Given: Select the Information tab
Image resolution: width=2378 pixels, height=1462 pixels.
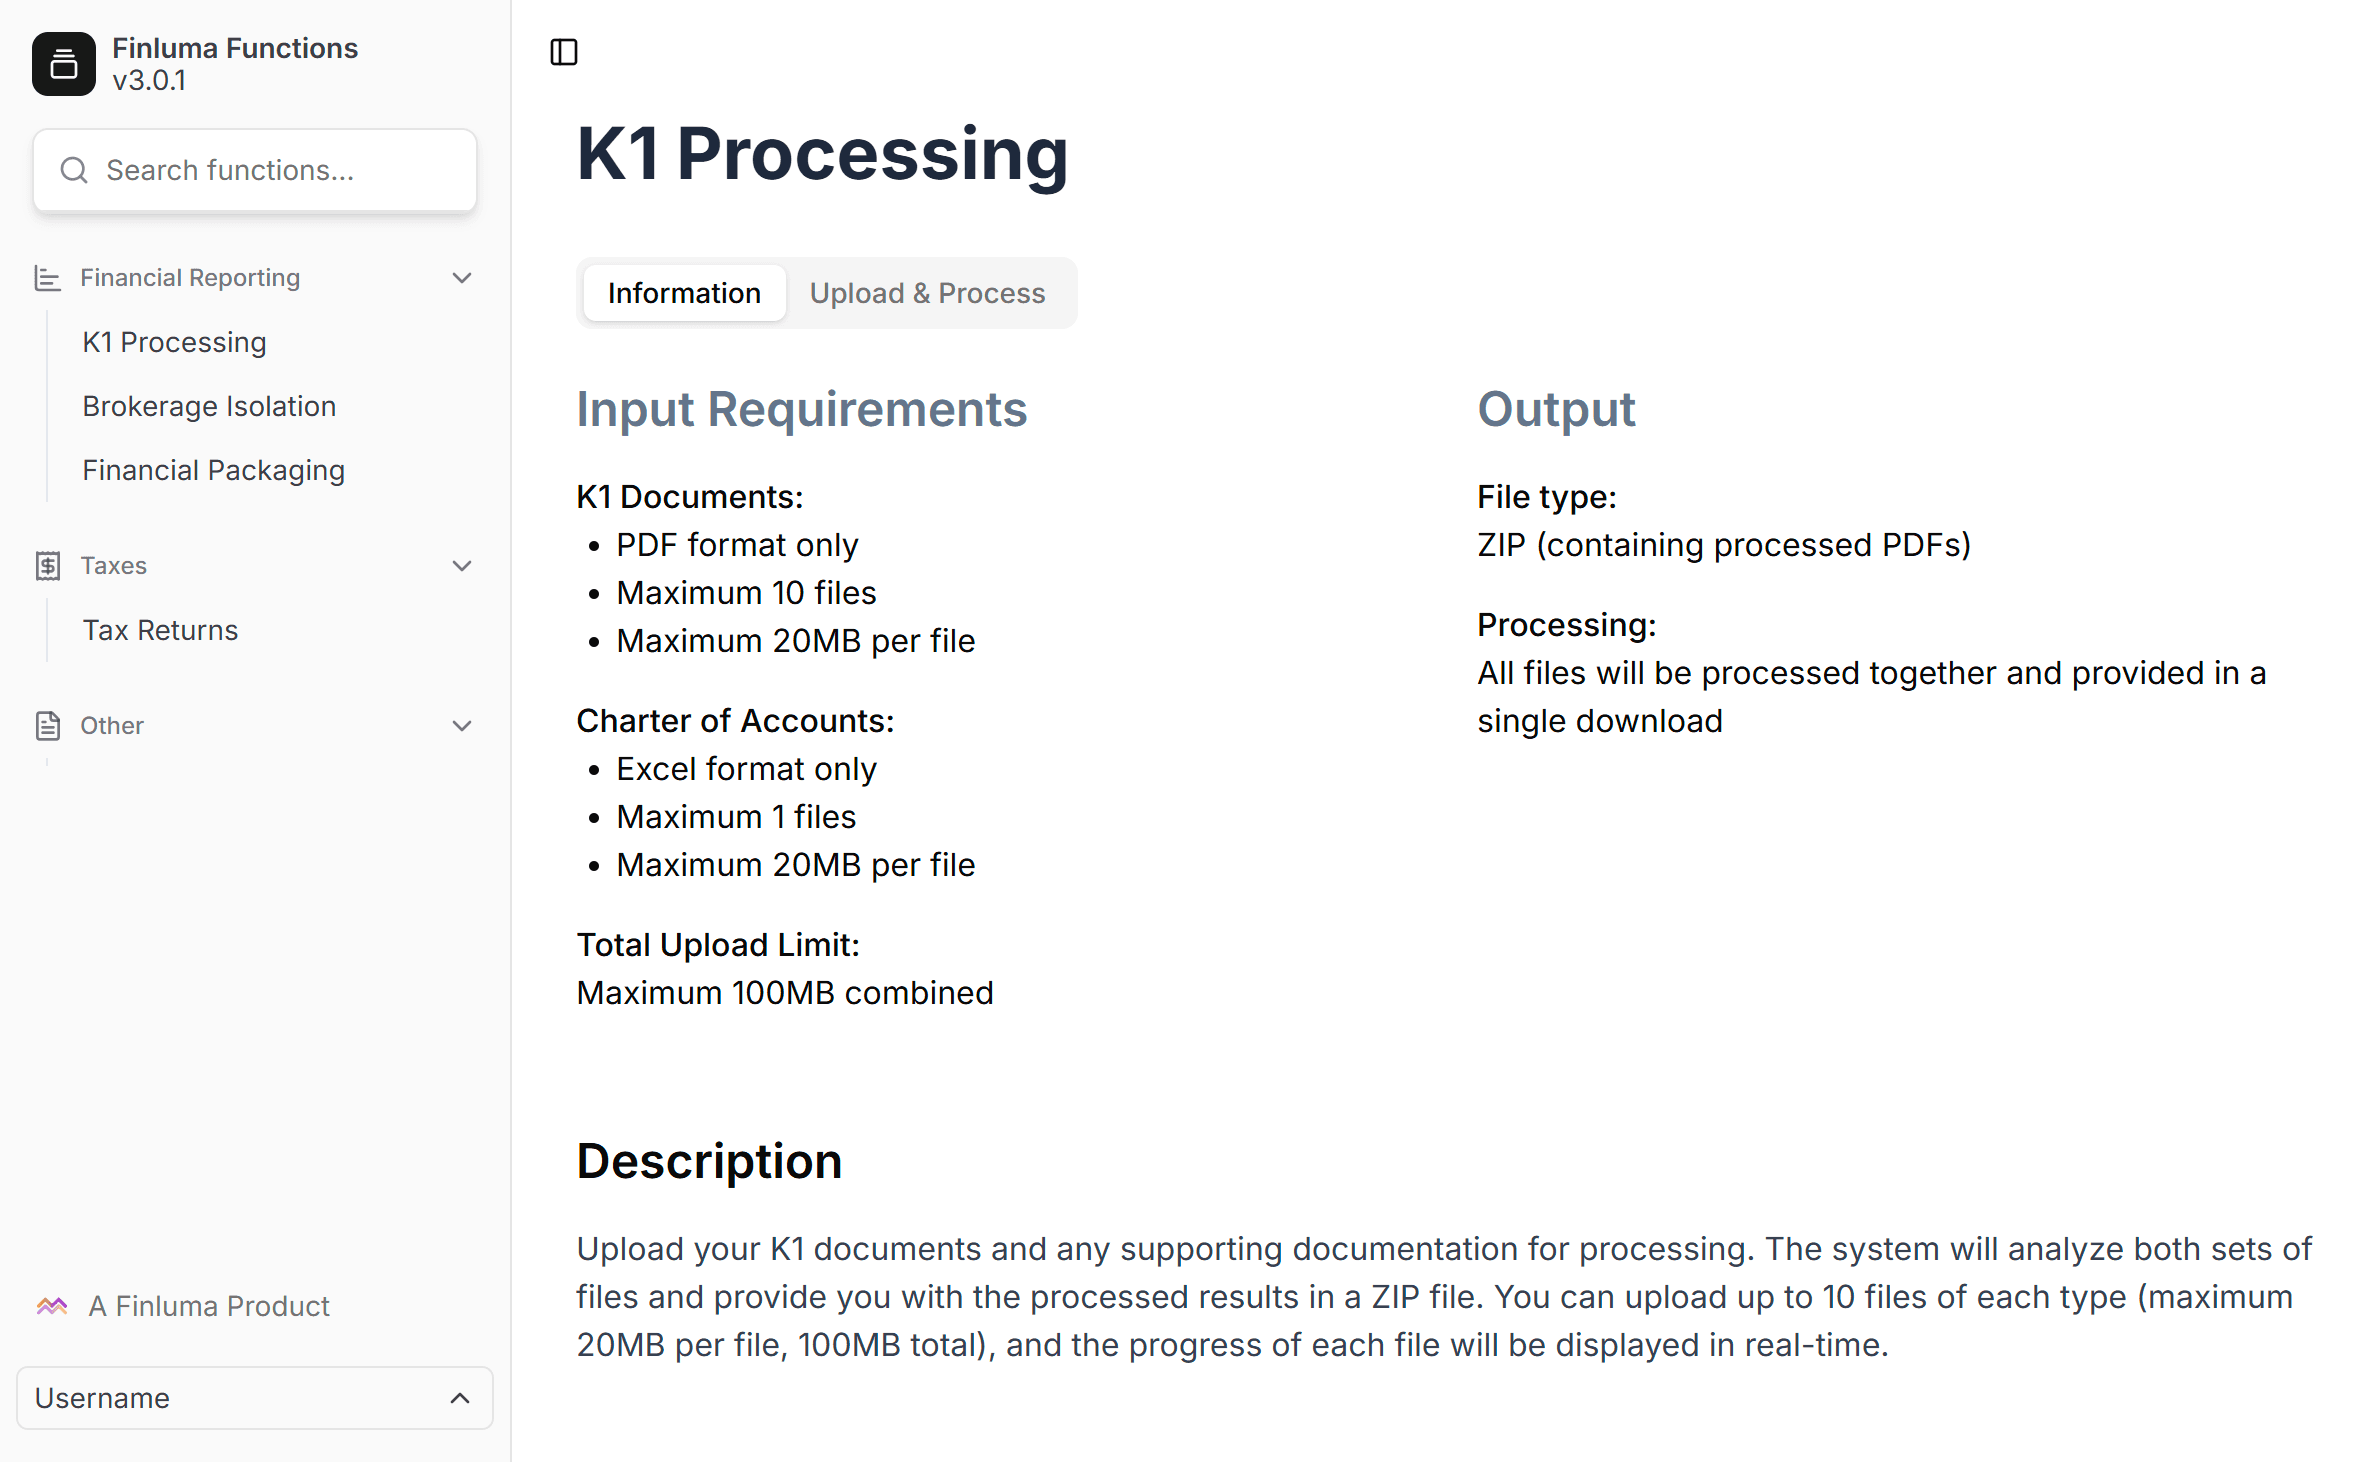Looking at the screenshot, I should pyautogui.click(x=683, y=292).
